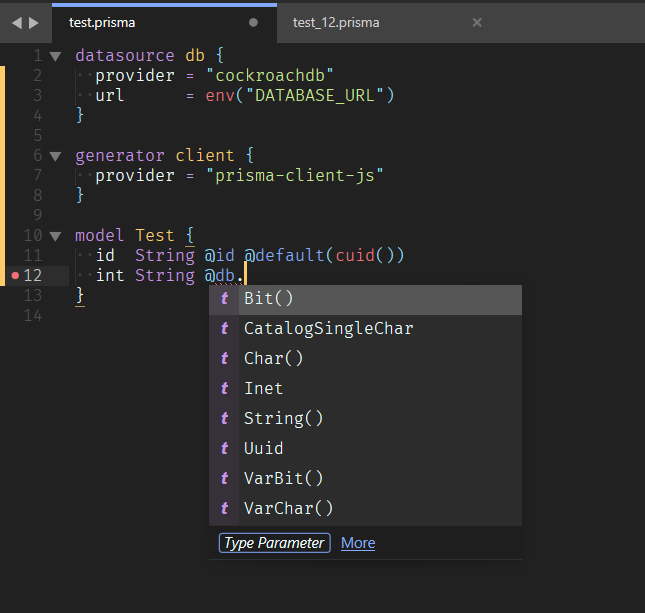This screenshot has width=645, height=613.
Task: Choose CatalogSingleChar from autocomplete list
Action: click(x=365, y=330)
